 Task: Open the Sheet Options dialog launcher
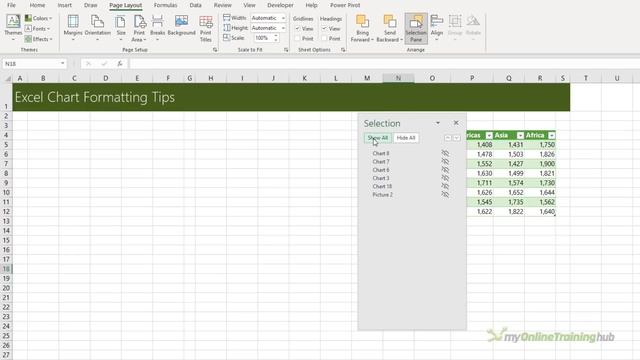click(343, 50)
